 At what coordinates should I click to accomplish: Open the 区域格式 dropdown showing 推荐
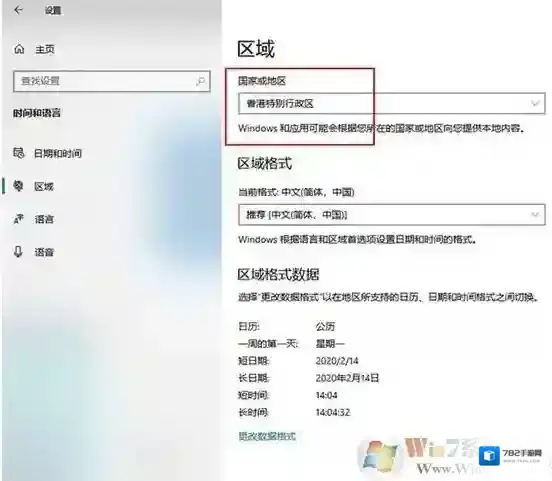[392, 214]
